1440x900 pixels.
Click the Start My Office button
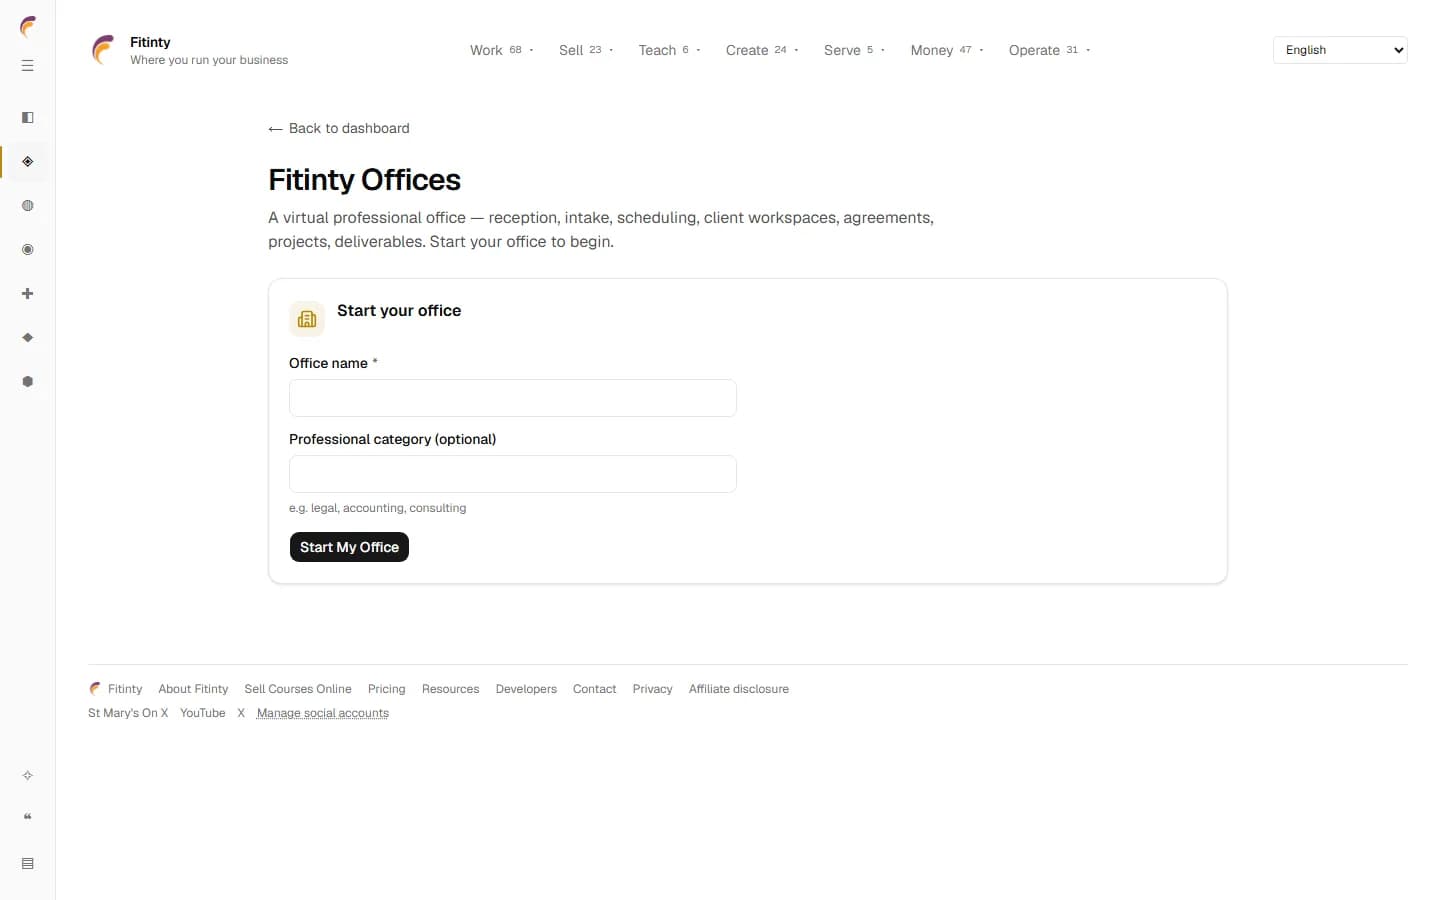coord(349,547)
